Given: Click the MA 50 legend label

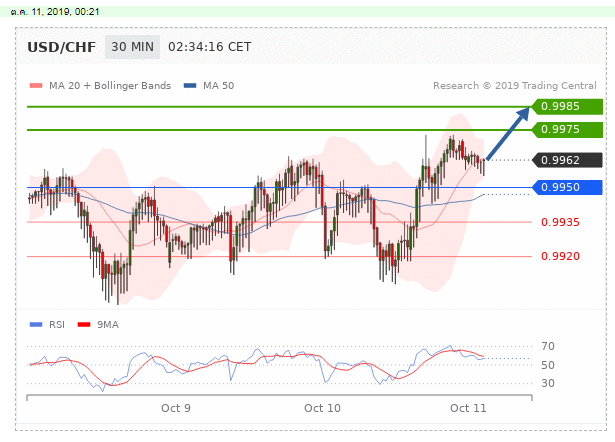Looking at the screenshot, I should (x=218, y=86).
